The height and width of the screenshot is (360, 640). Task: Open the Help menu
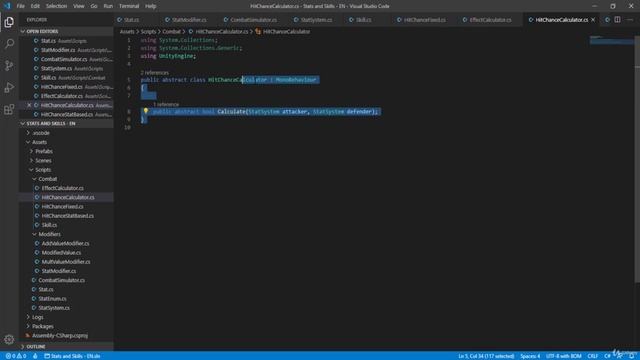pos(151,6)
